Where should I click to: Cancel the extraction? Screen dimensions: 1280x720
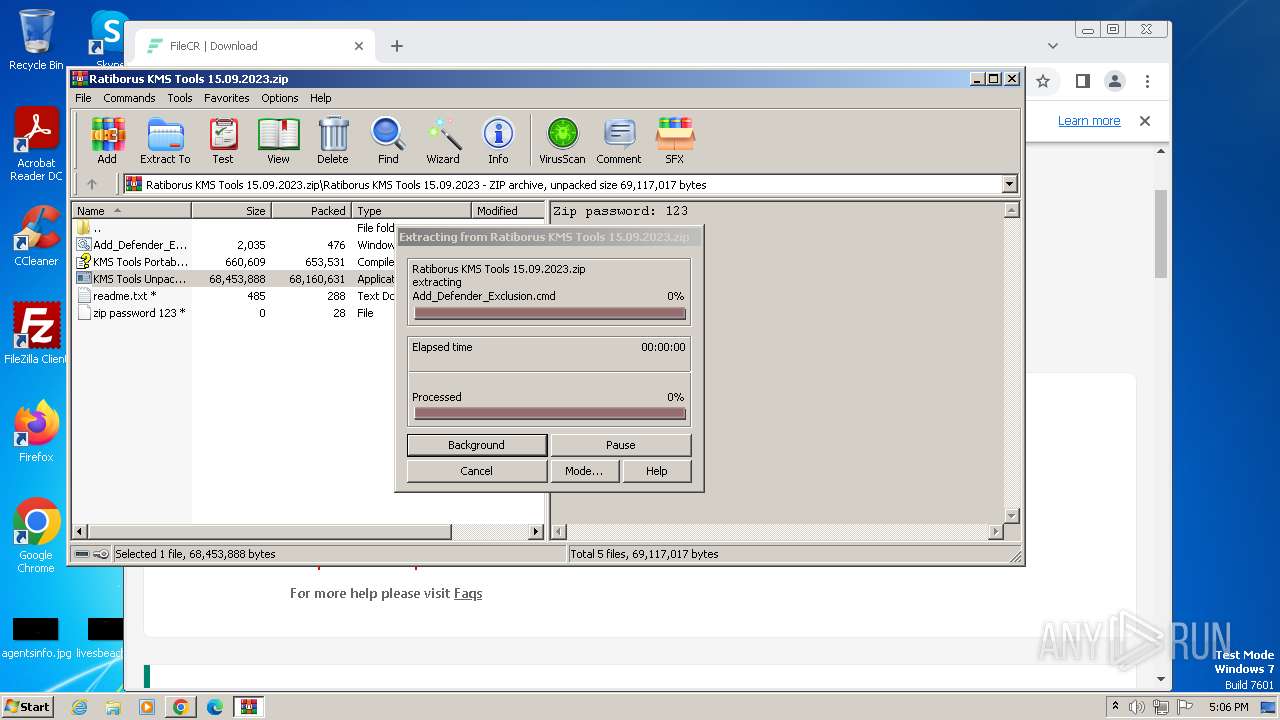tap(477, 471)
